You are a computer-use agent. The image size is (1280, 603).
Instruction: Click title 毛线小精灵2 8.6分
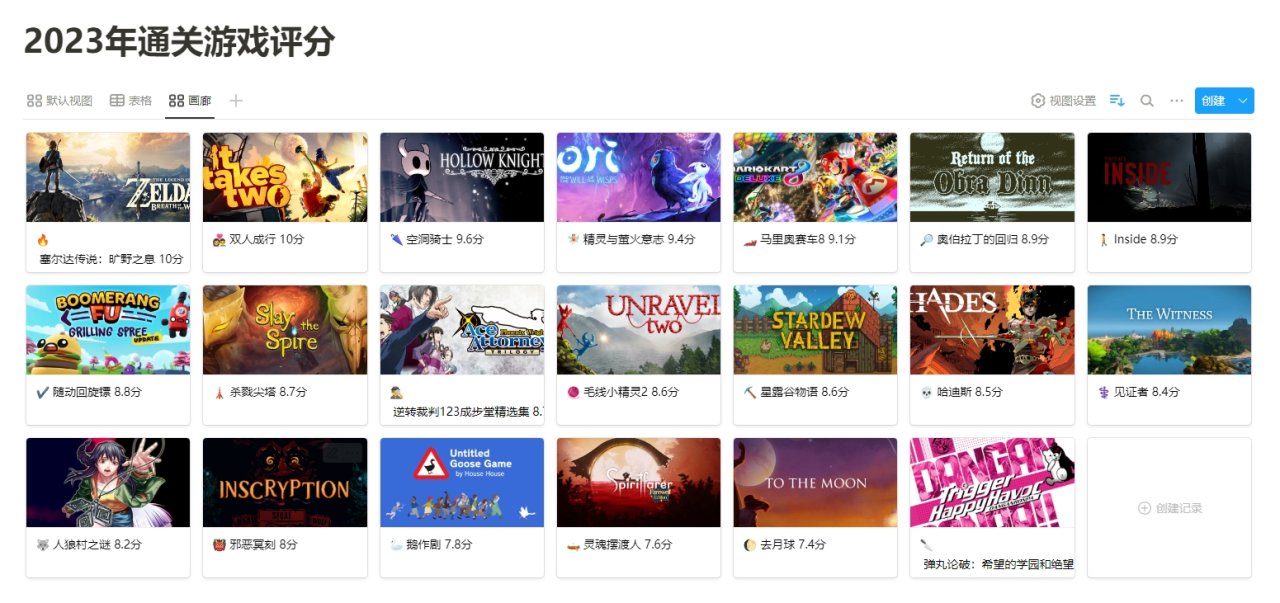click(631, 392)
